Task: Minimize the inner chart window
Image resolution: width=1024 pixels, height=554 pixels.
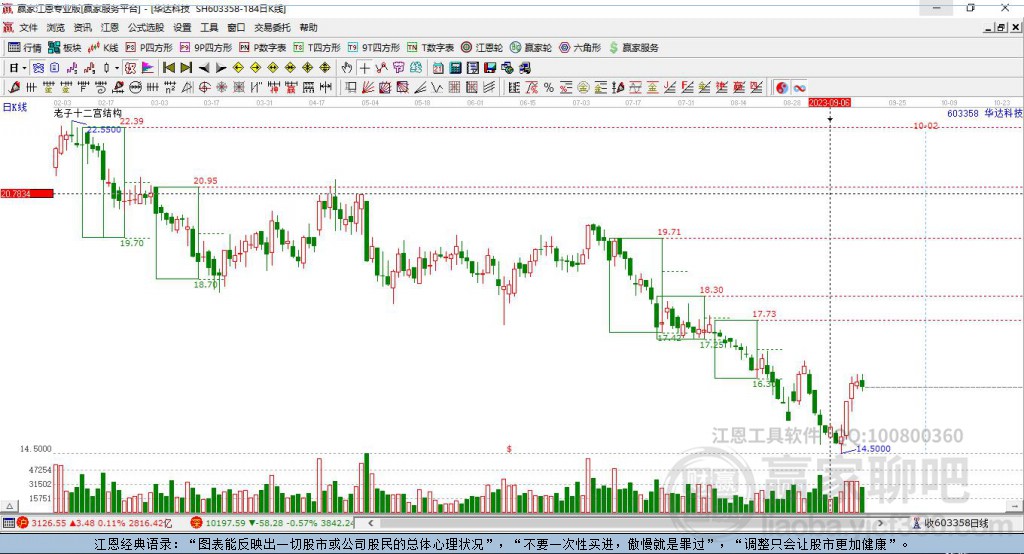Action: pos(989,27)
